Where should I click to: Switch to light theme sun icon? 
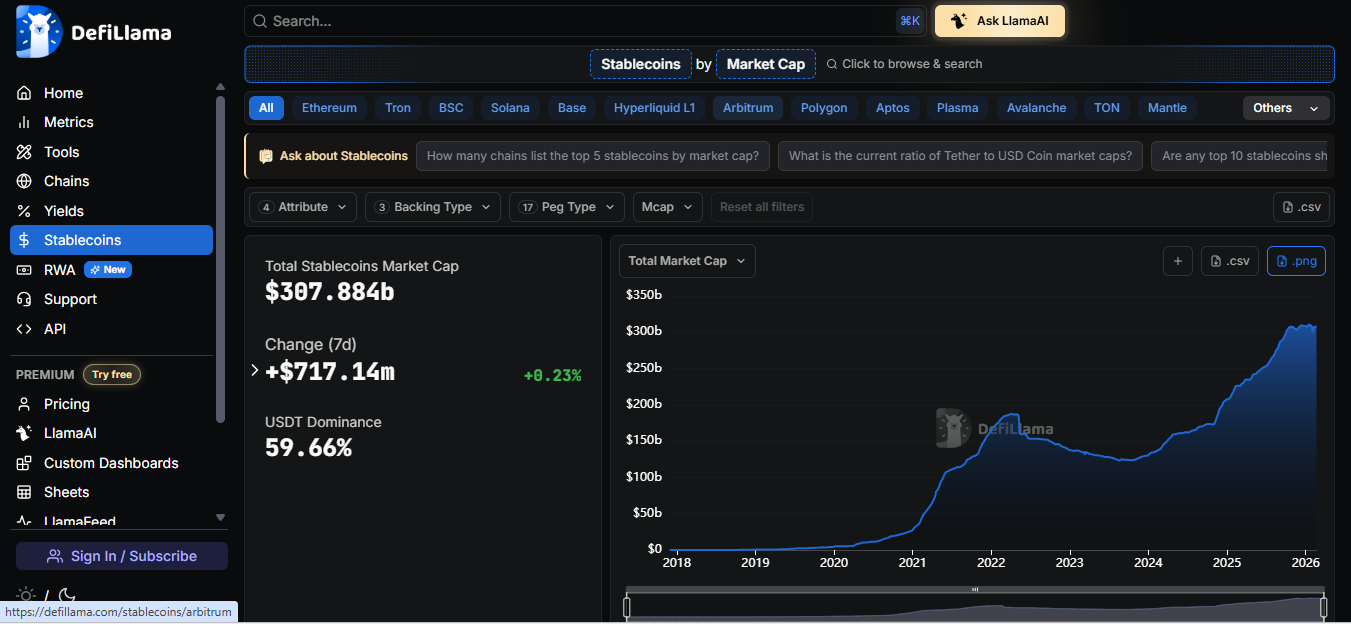coord(26,596)
